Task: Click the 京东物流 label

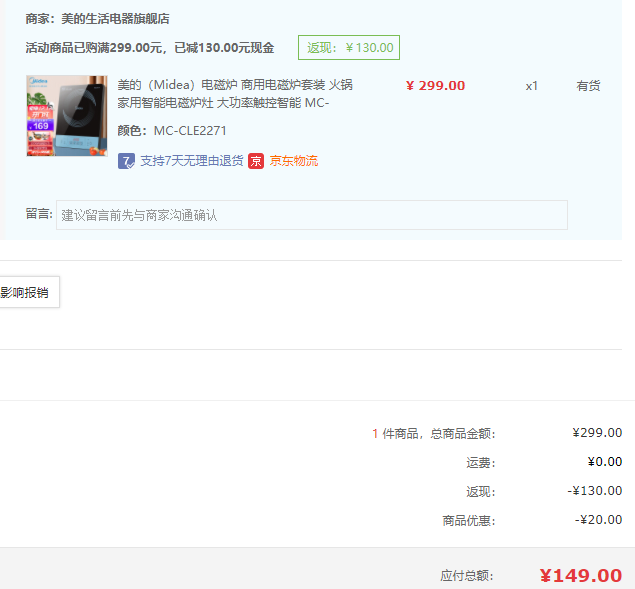Action: point(294,161)
